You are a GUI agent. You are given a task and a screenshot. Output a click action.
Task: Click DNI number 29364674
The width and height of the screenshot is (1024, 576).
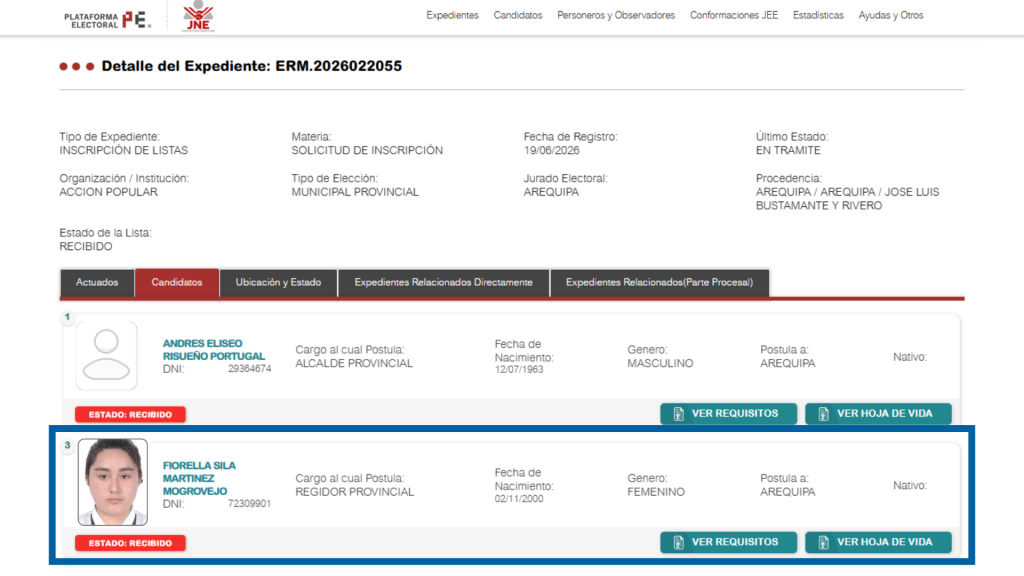click(249, 369)
